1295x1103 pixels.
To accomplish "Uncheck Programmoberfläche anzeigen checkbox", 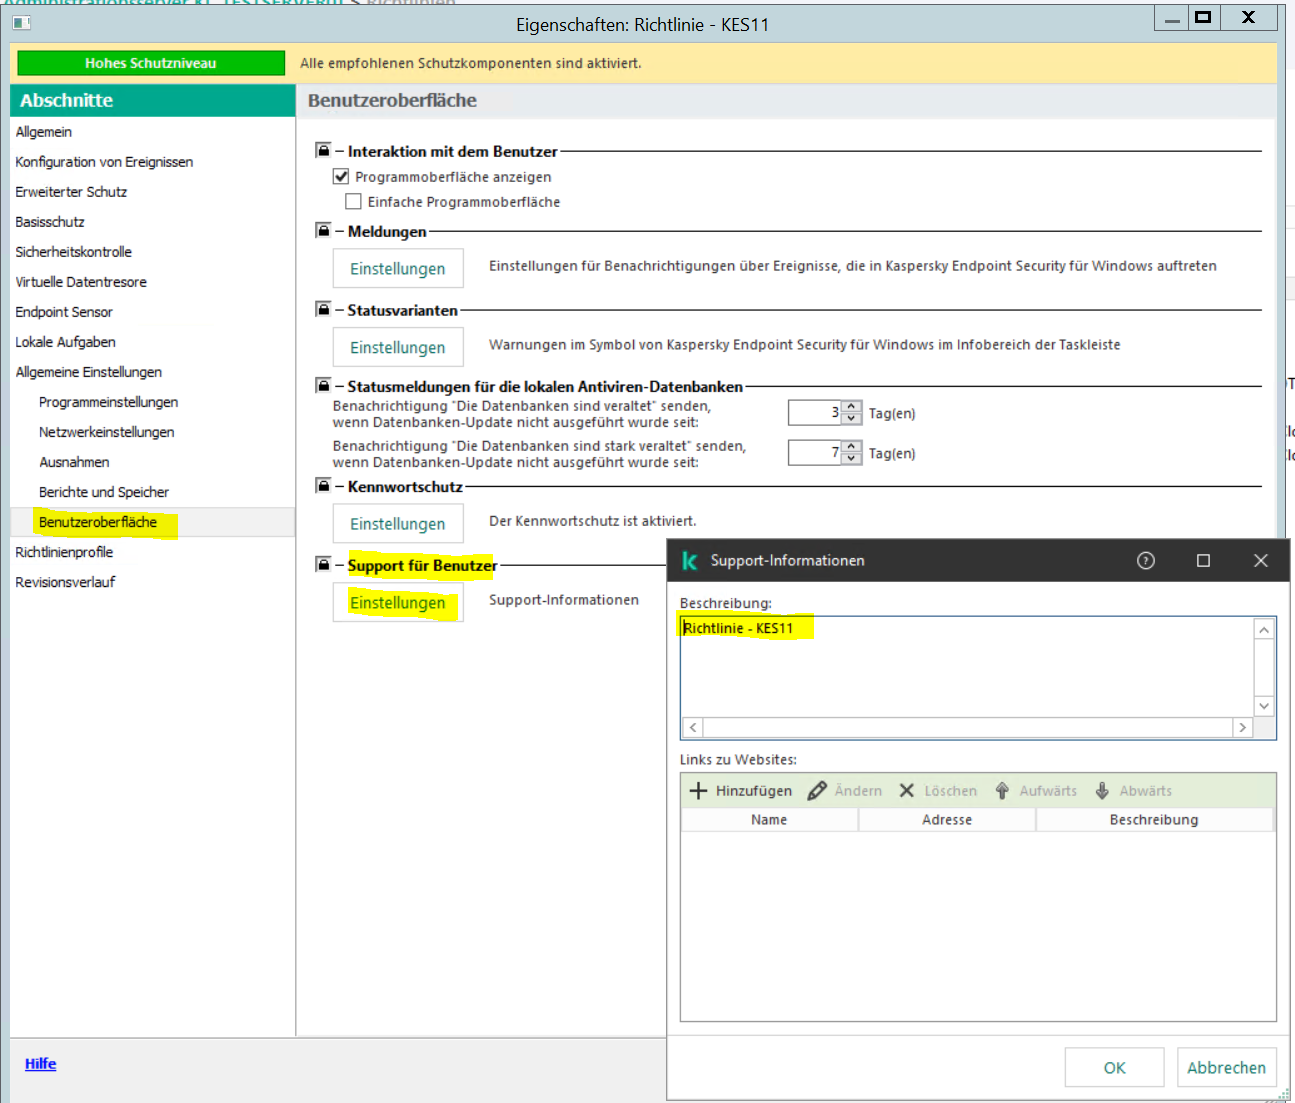I will tap(341, 177).
